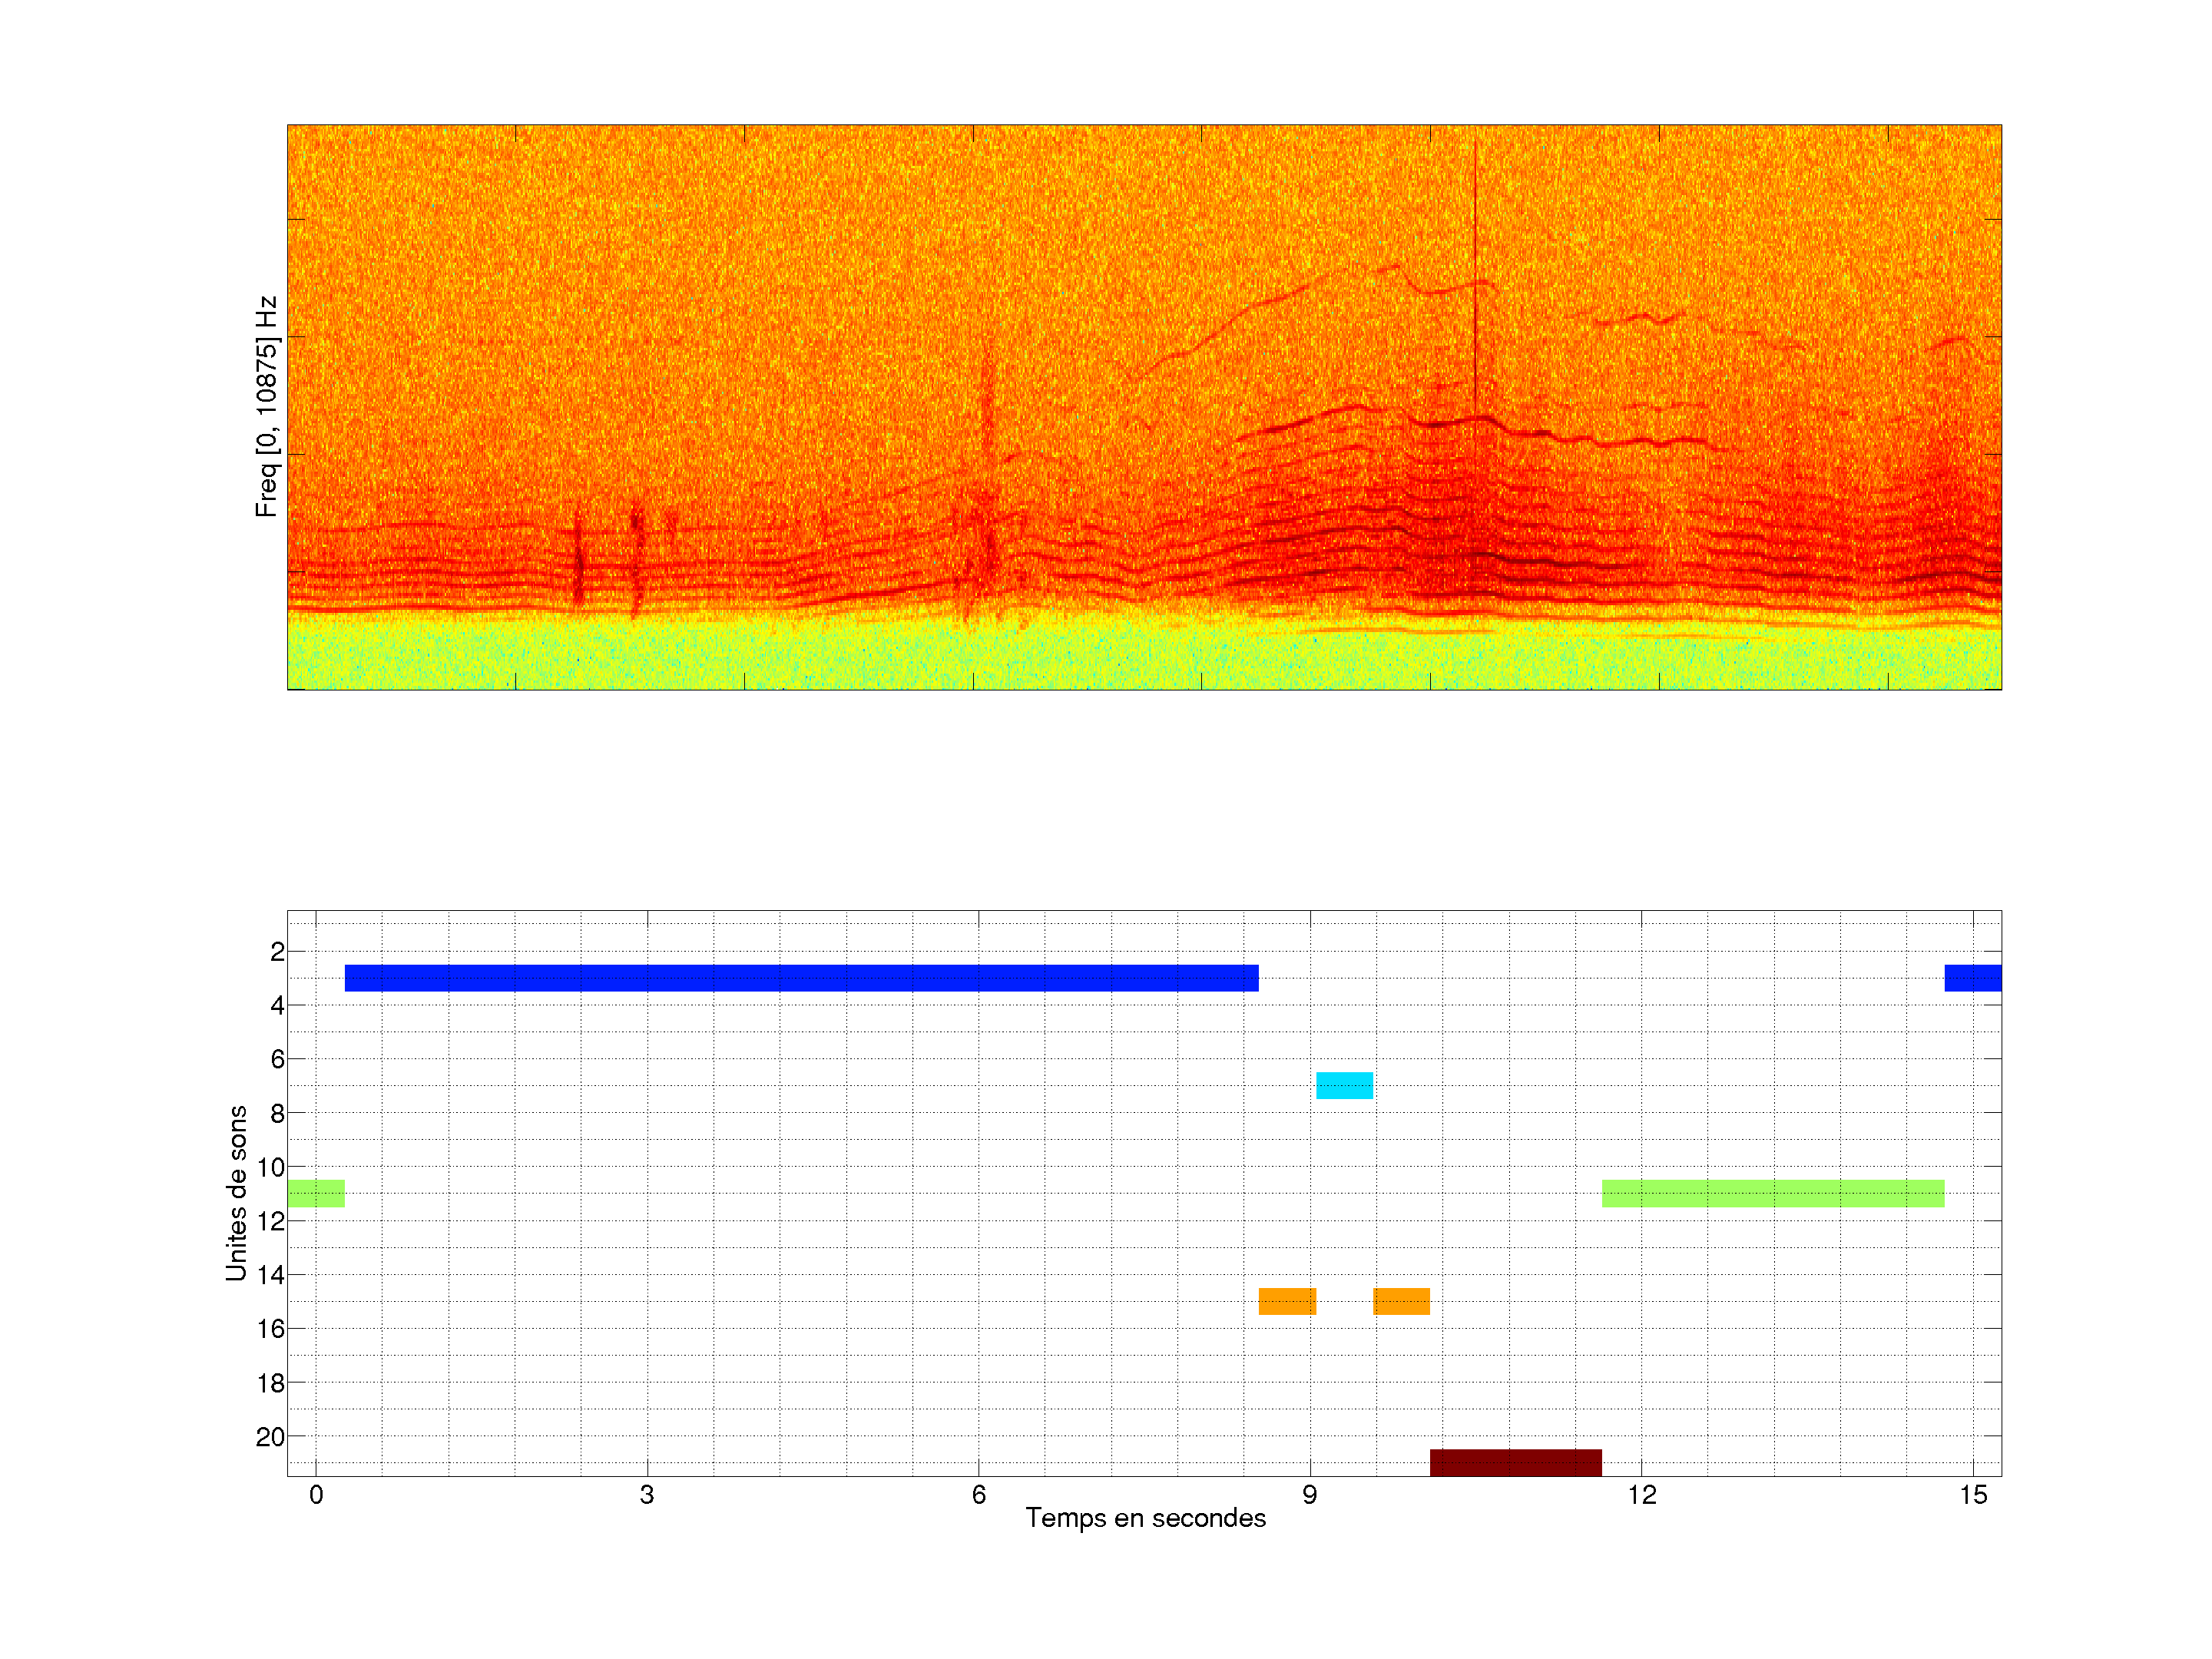Screen dimensions: 2212x1659
Task: Click the x-axis tick label 12
Action: click(x=1641, y=1495)
